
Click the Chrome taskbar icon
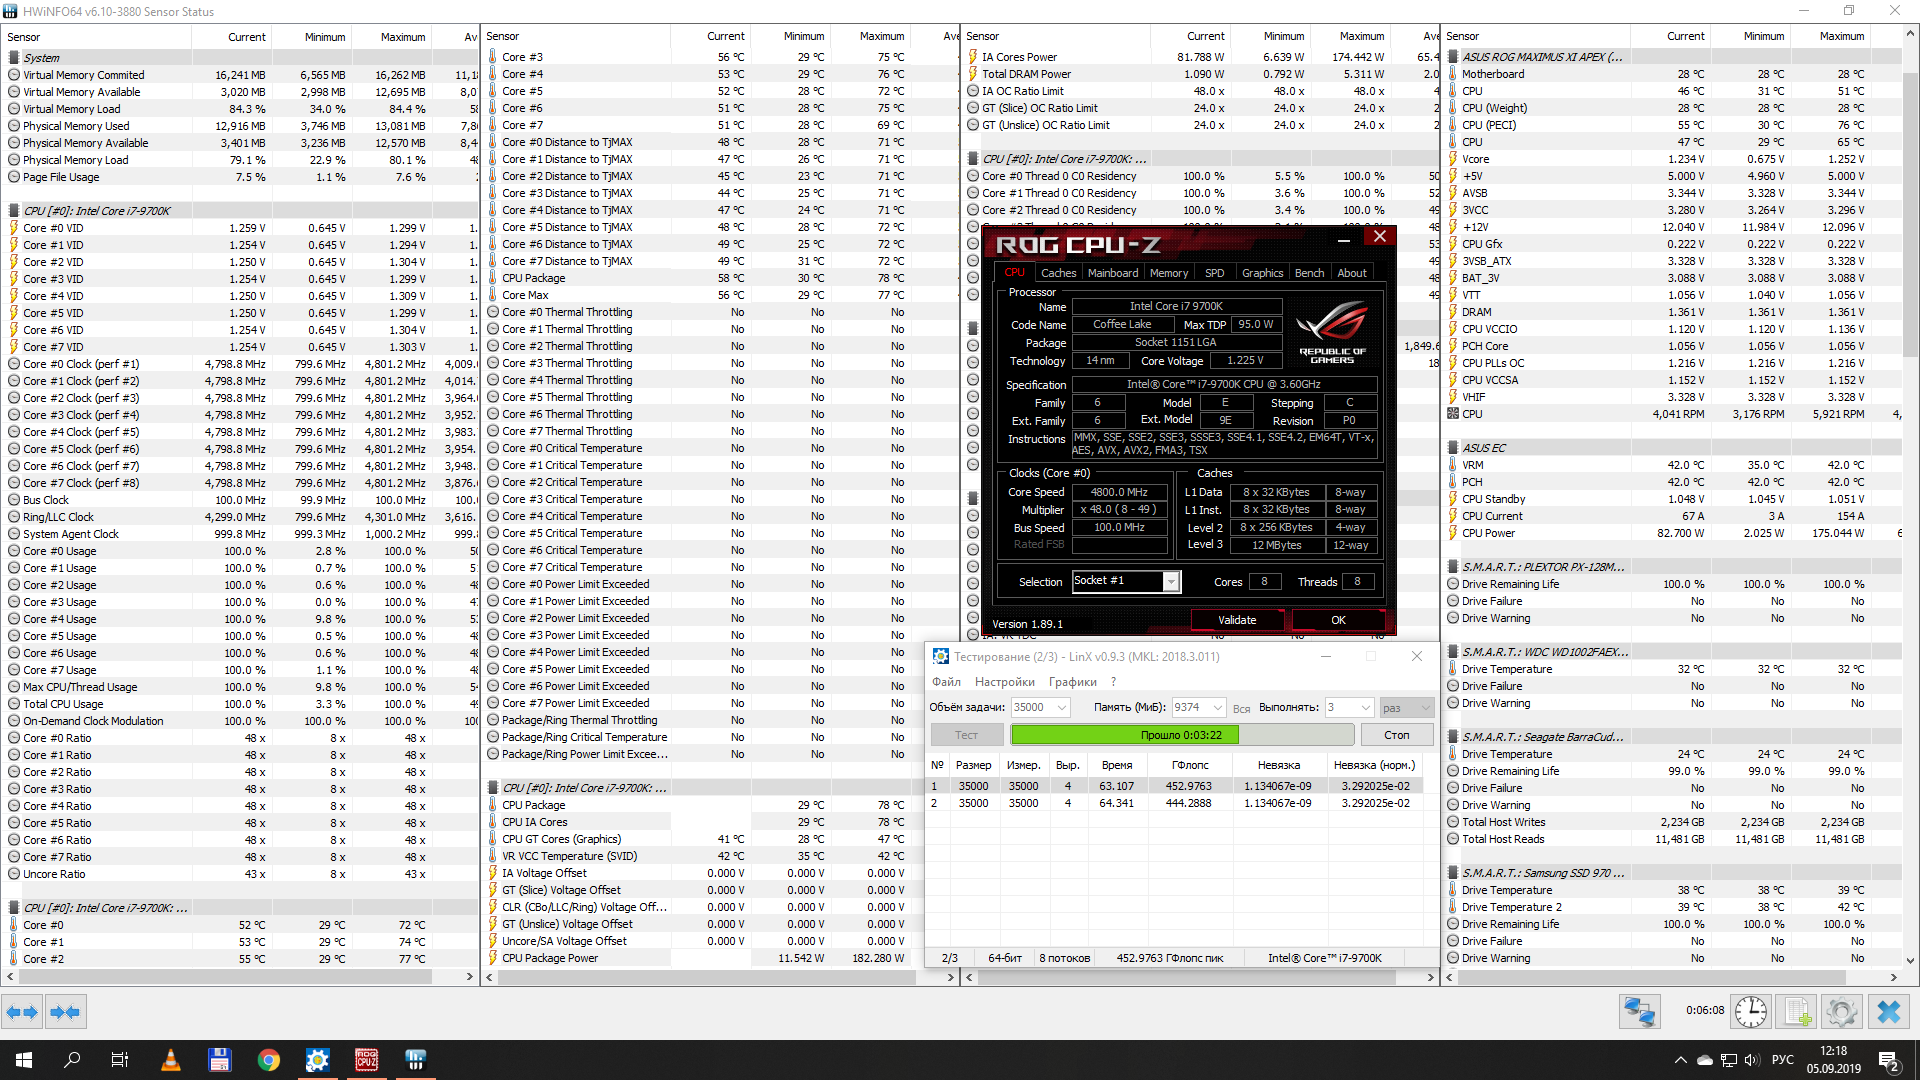268,1060
